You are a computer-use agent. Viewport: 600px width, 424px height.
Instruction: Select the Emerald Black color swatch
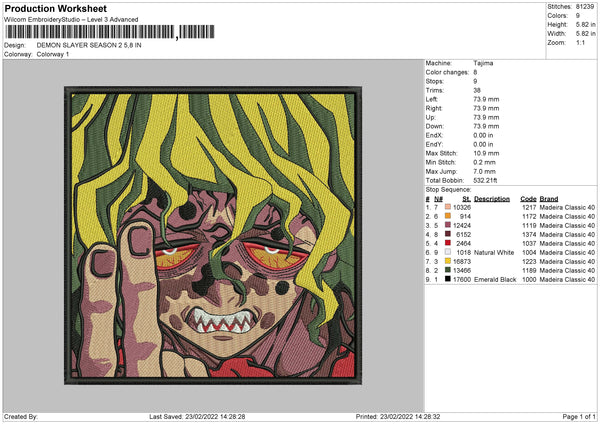tap(448, 279)
